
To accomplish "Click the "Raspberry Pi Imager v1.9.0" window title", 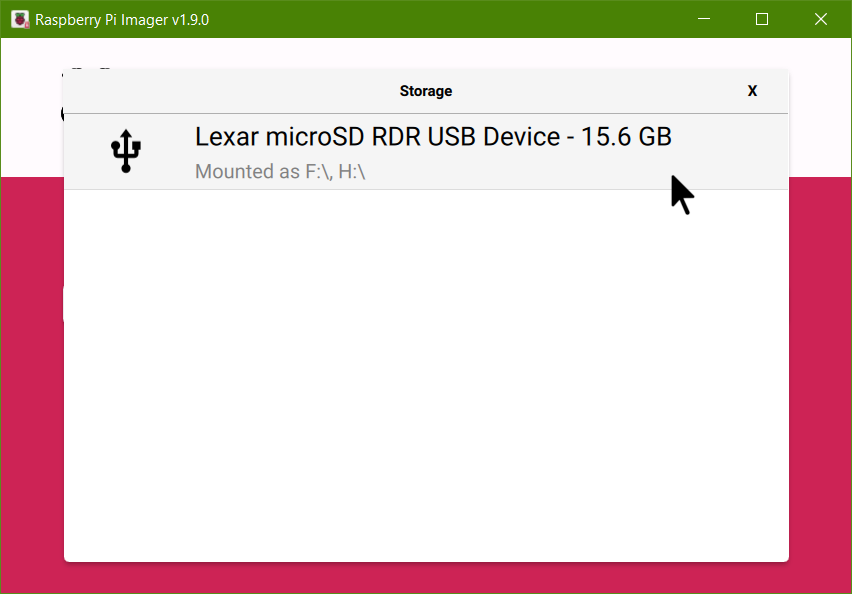I will [x=122, y=20].
